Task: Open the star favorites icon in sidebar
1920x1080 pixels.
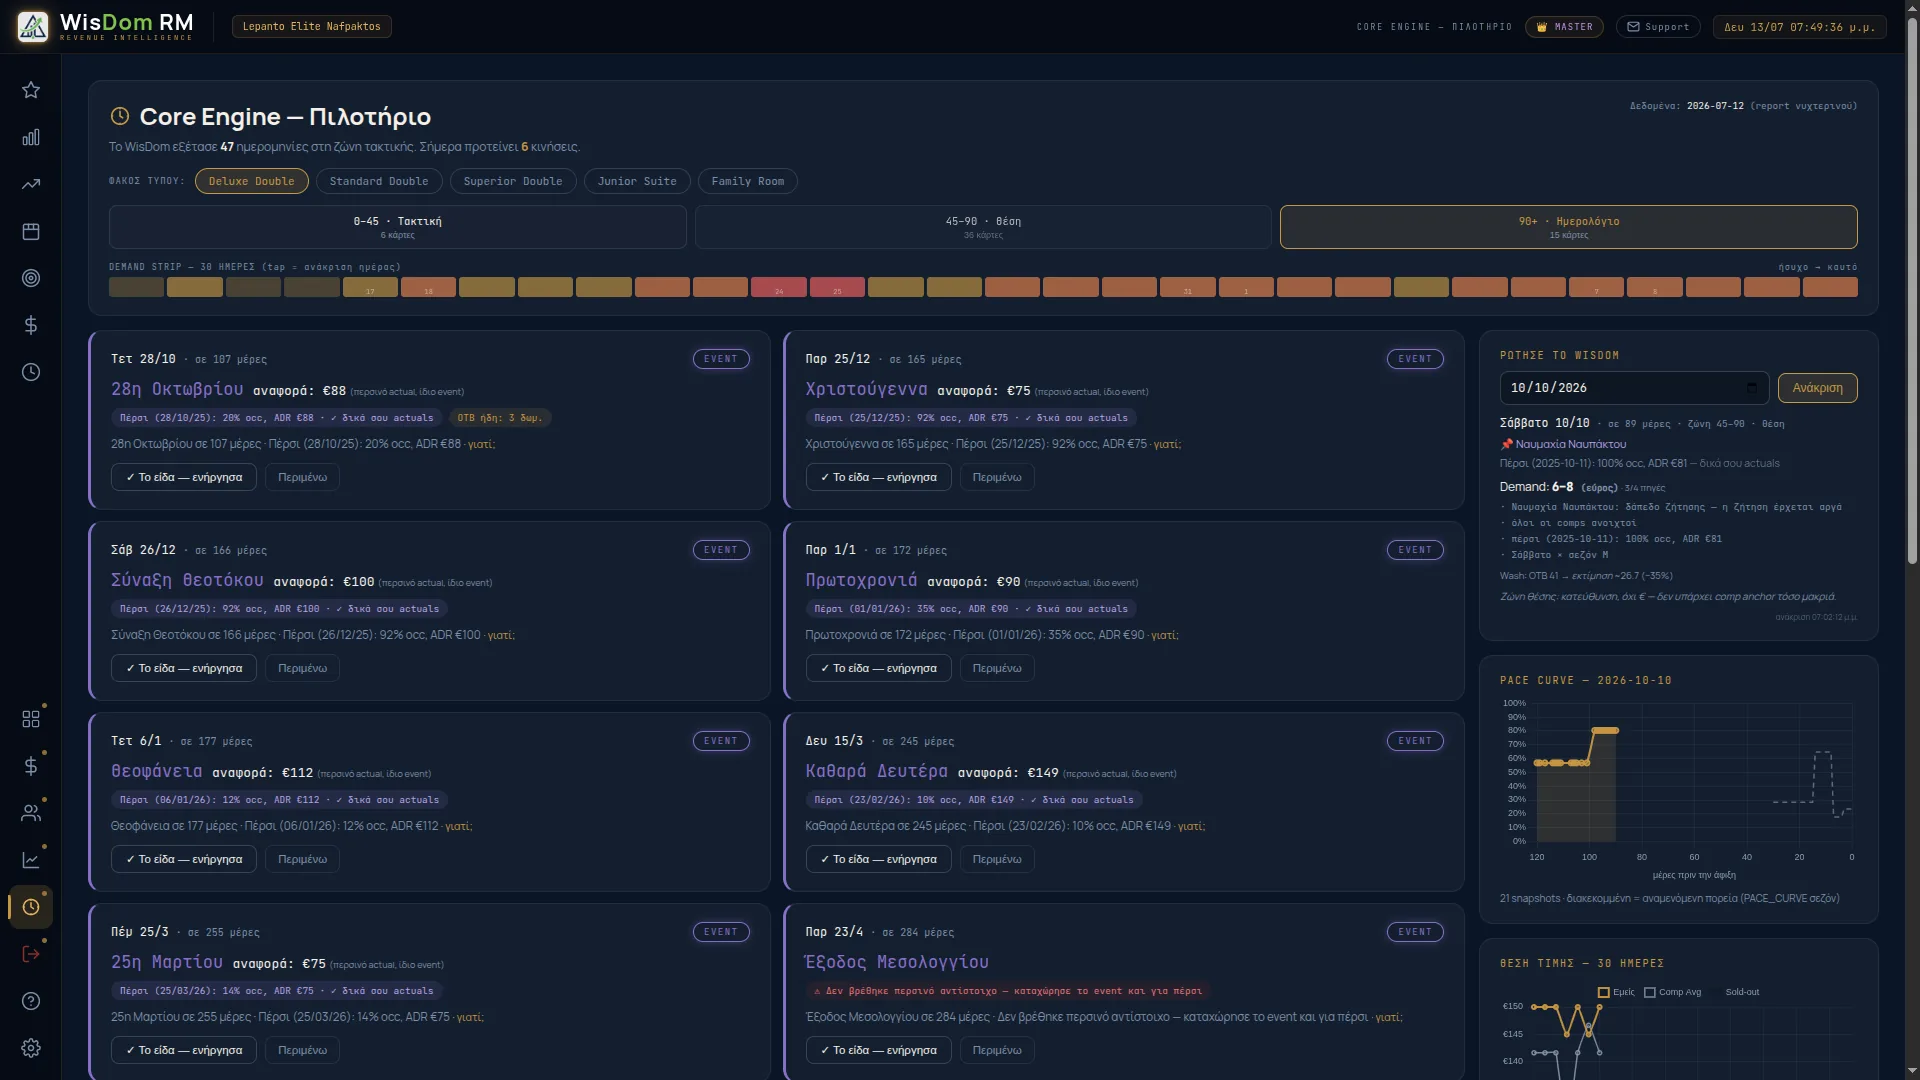Action: pos(31,90)
